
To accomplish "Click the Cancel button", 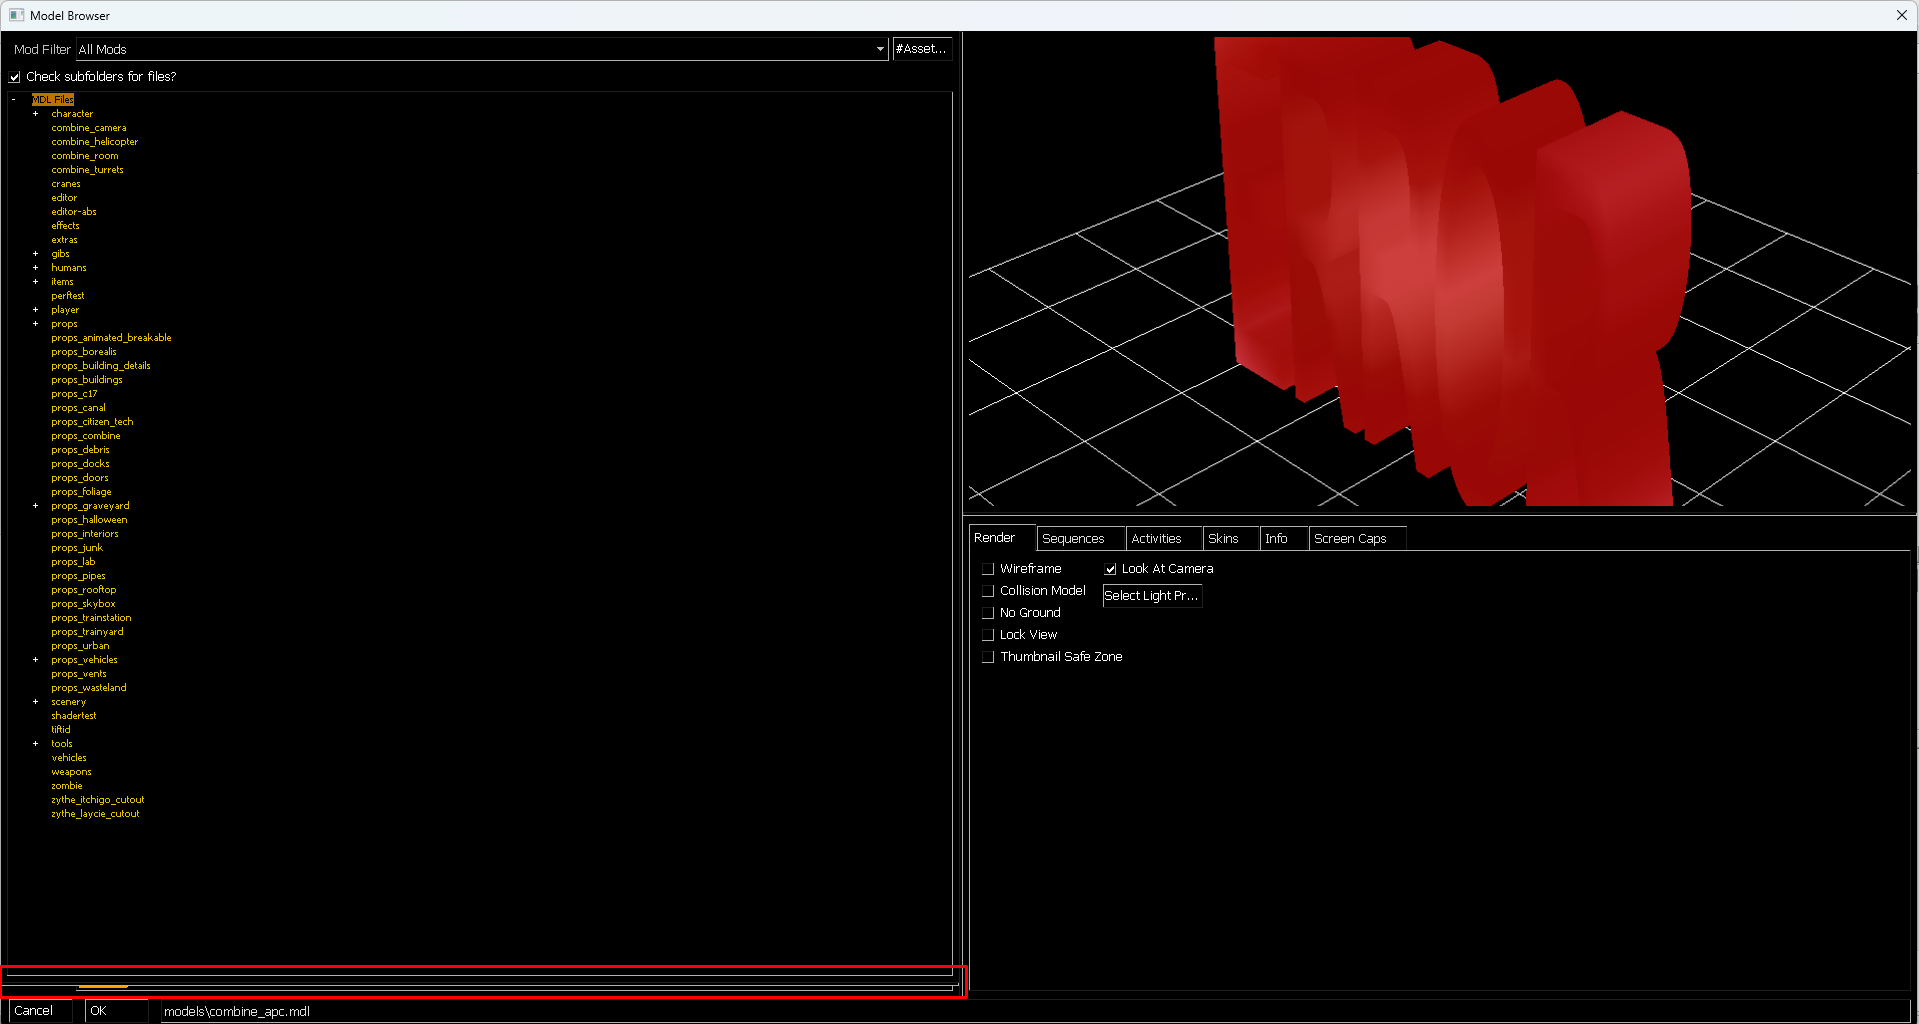I will [40, 1011].
